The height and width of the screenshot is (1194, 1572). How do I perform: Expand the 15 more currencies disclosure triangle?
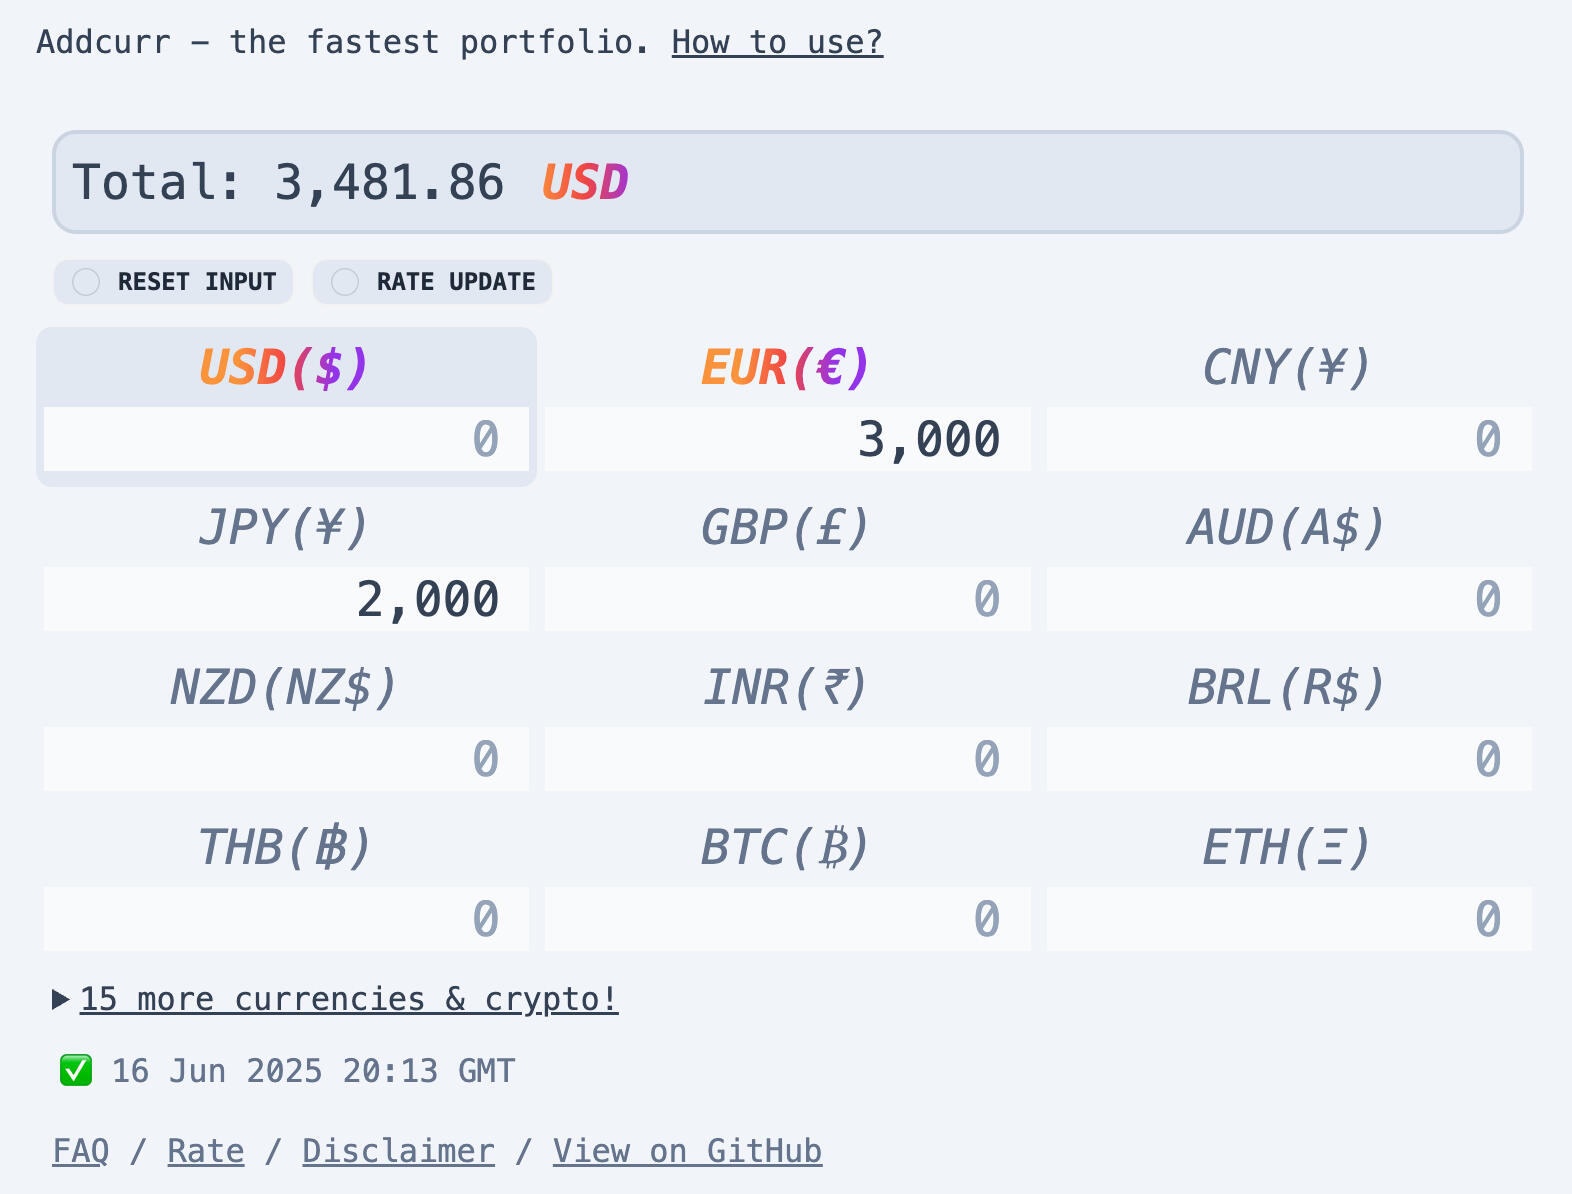pos(60,999)
